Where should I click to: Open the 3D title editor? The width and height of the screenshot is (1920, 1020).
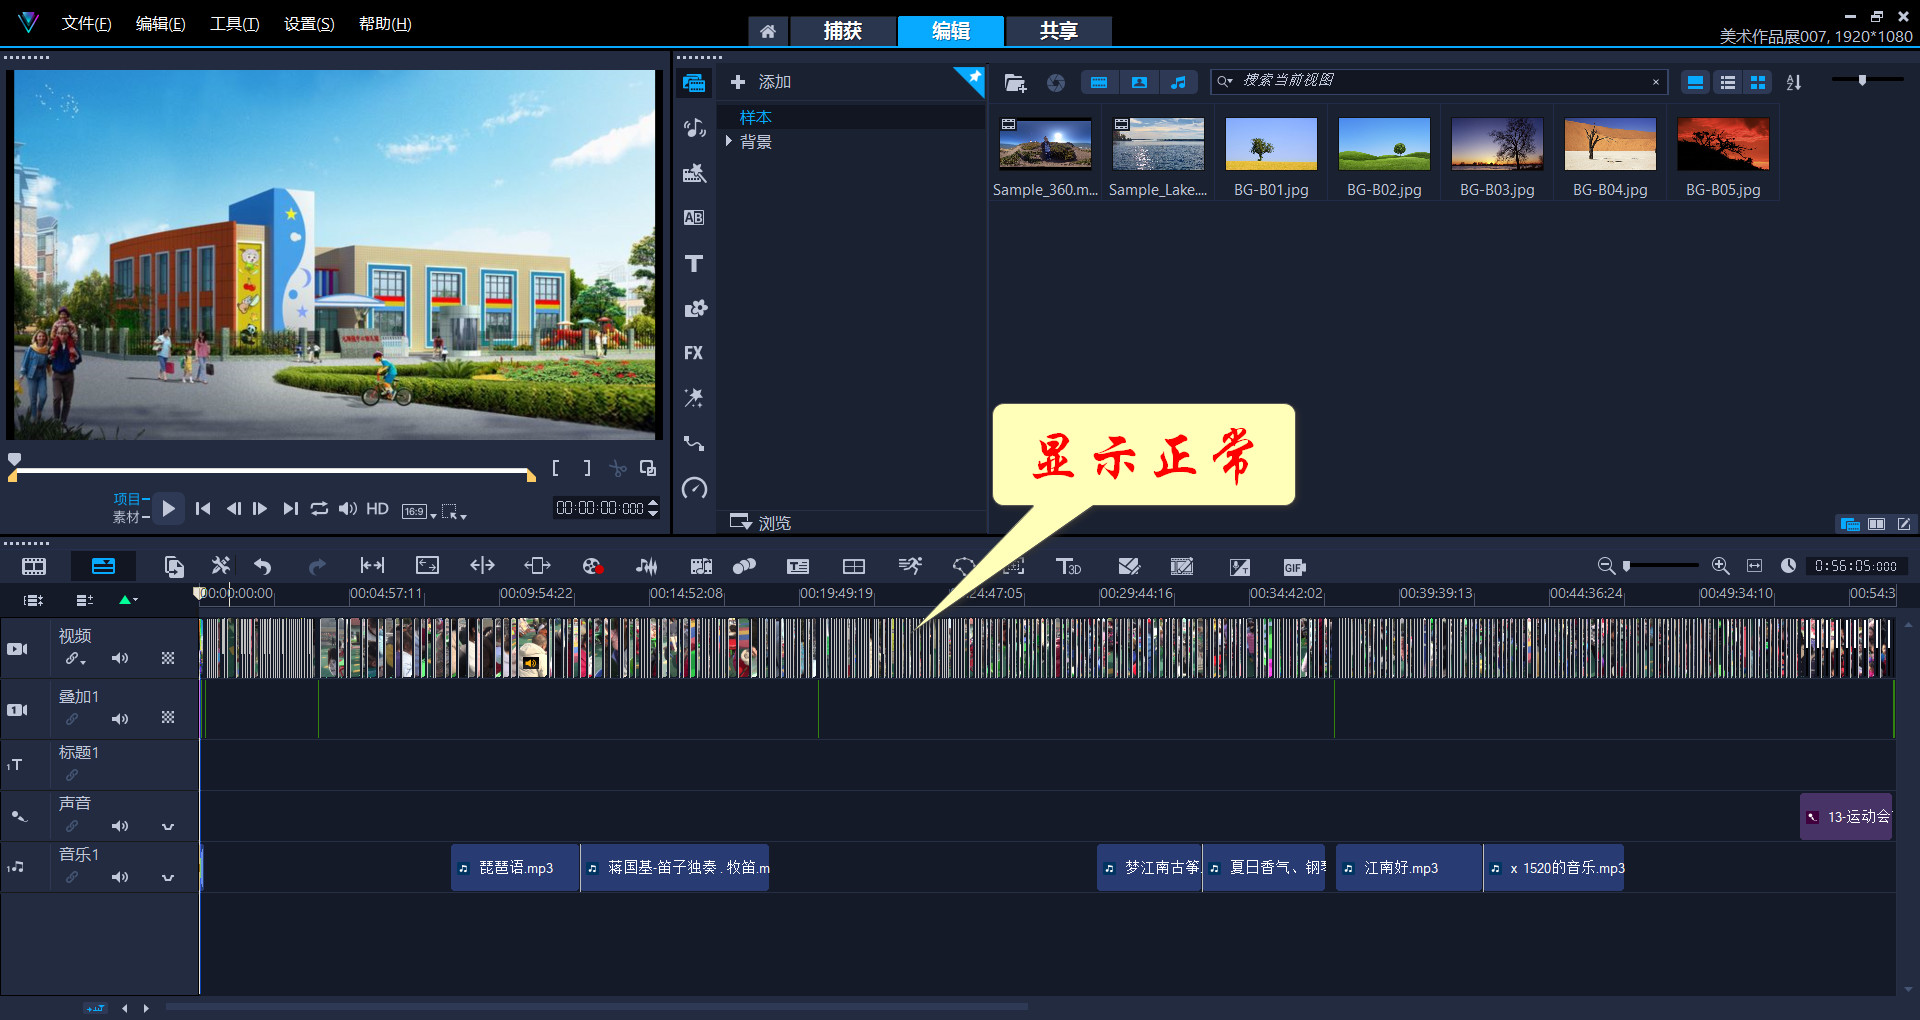(x=1068, y=567)
